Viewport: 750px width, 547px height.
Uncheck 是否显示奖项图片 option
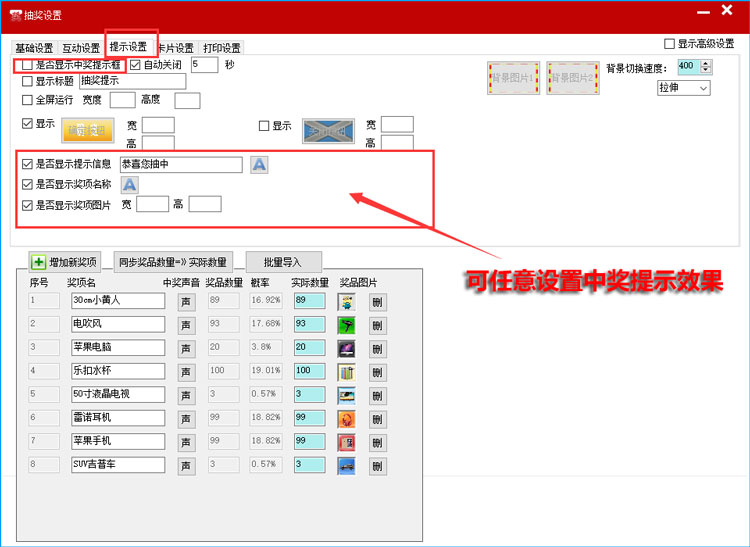click(28, 204)
